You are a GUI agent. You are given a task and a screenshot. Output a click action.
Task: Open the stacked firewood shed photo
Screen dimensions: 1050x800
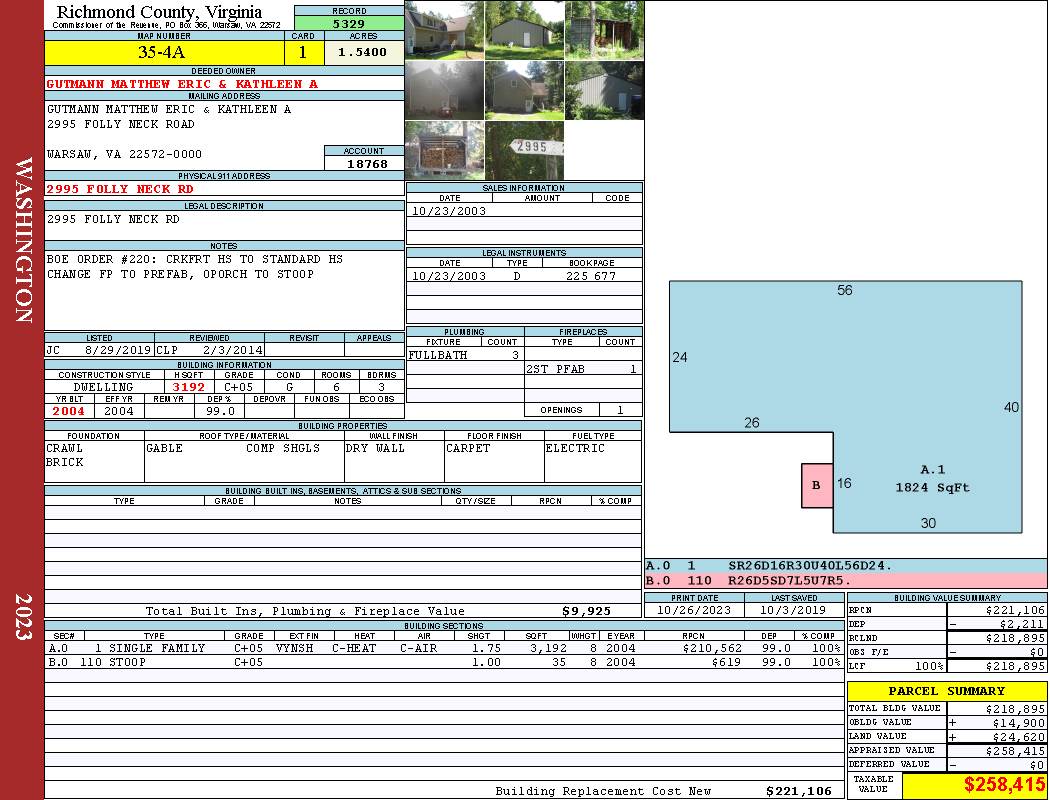(444, 151)
